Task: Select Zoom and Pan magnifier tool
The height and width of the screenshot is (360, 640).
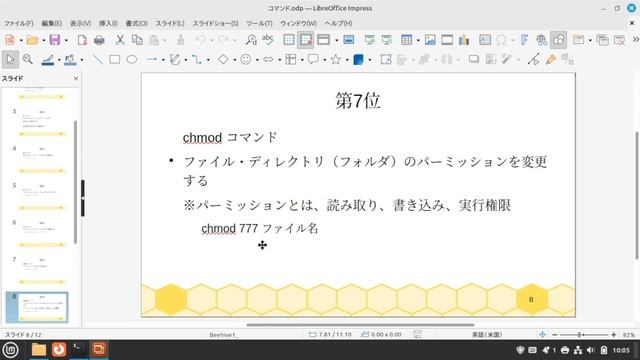Action: coord(28,60)
